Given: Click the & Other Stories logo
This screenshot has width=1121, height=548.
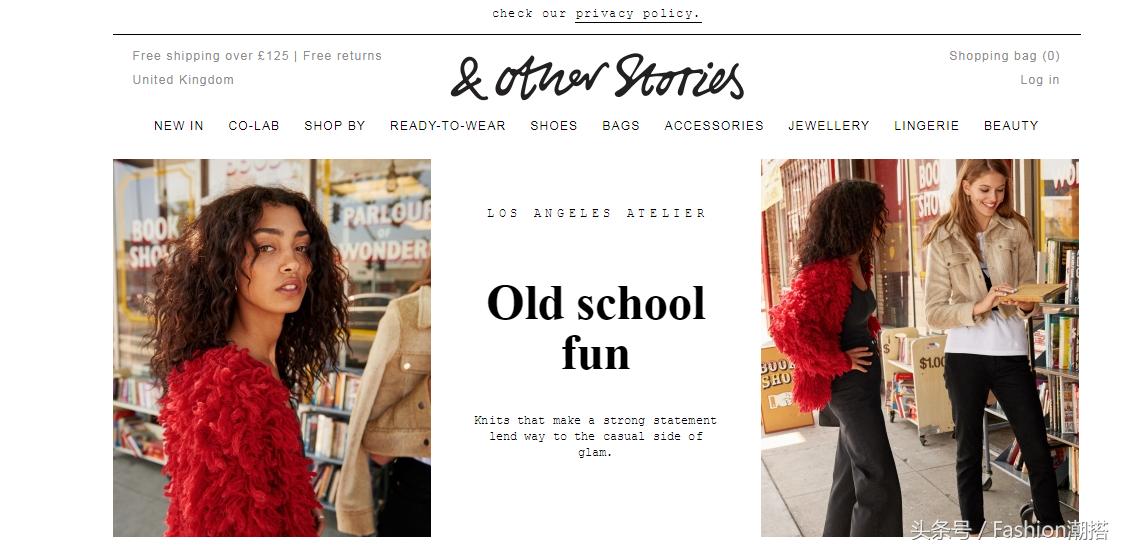Looking at the screenshot, I should 597,77.
